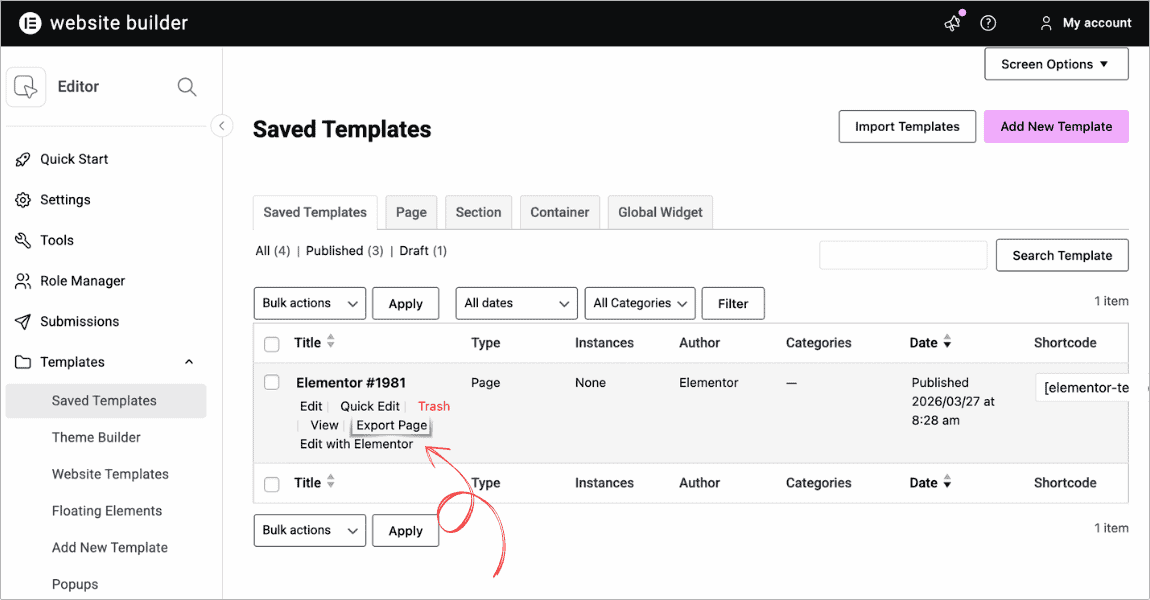Click the Settings gear icon
The height and width of the screenshot is (600, 1150).
(23, 200)
